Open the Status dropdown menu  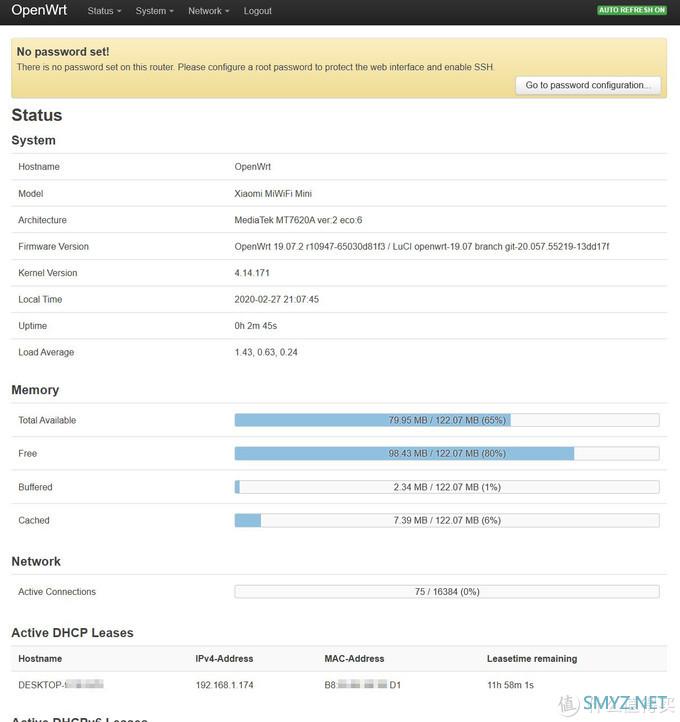105,11
